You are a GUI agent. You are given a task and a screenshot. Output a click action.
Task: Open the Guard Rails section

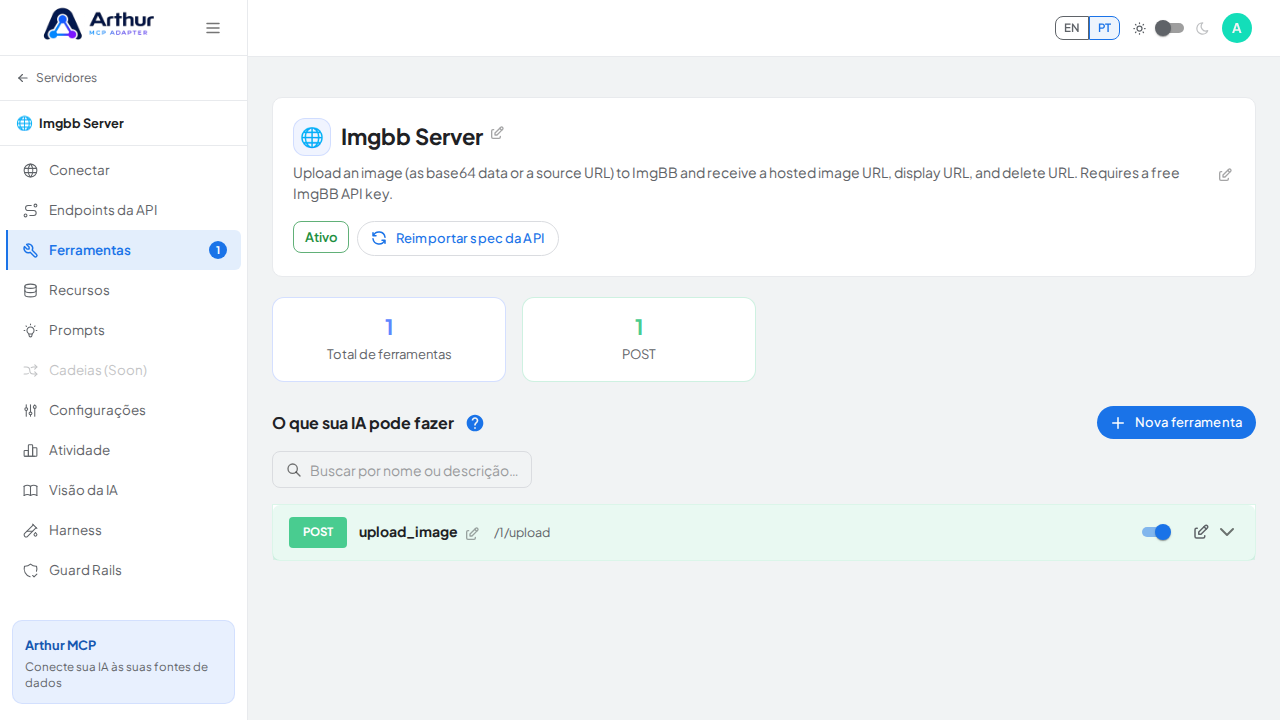click(x=123, y=570)
